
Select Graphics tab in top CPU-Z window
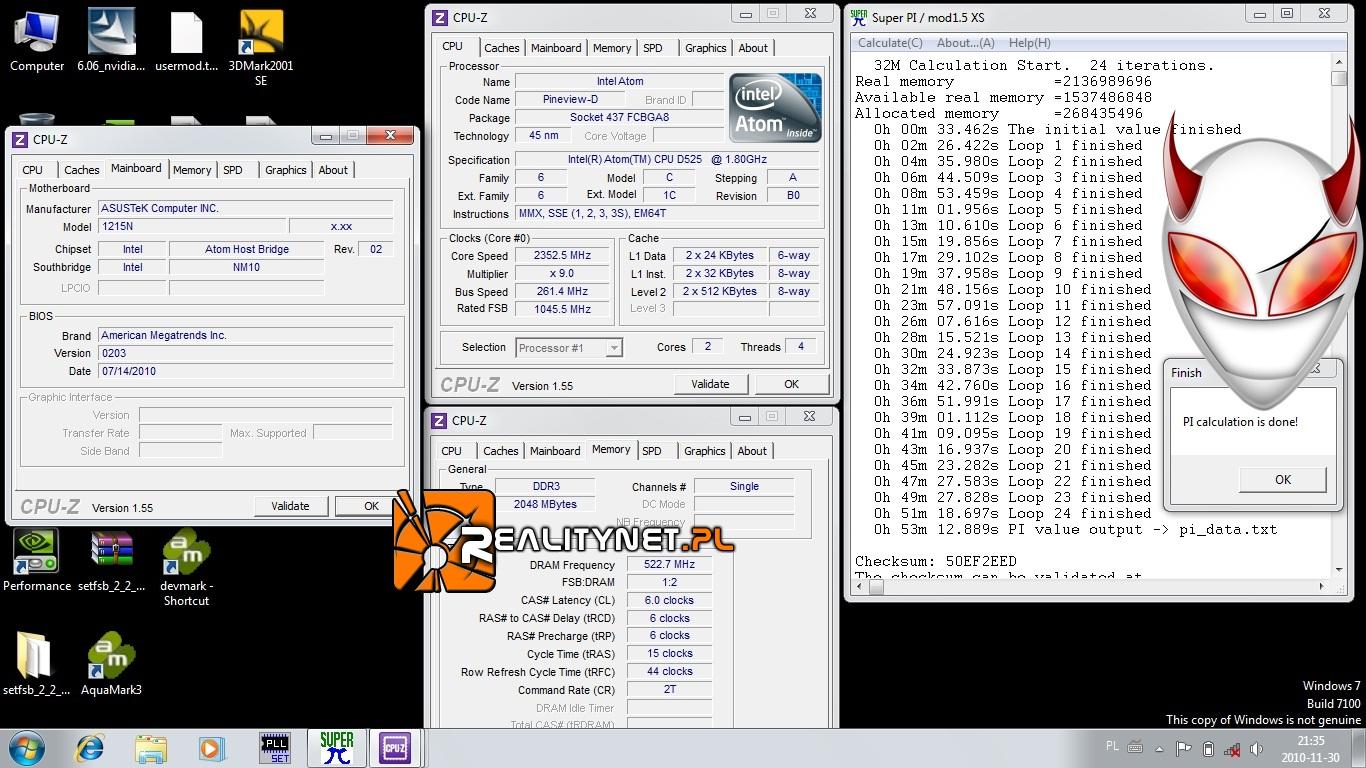click(705, 48)
